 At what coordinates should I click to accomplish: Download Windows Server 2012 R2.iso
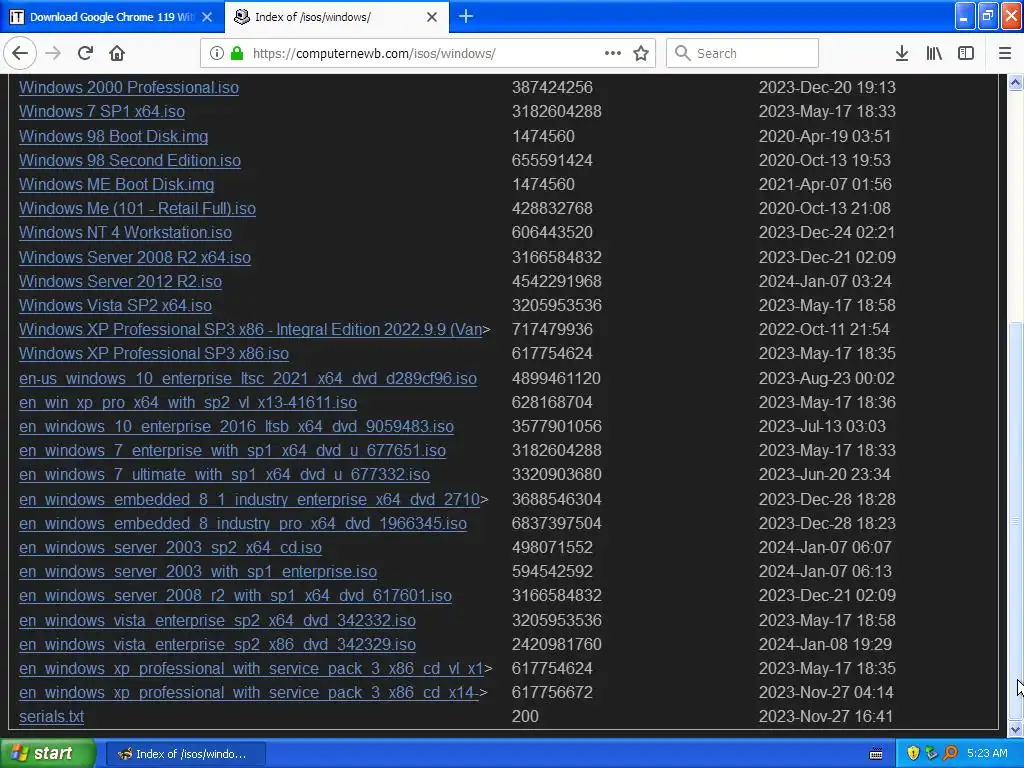coord(120,281)
